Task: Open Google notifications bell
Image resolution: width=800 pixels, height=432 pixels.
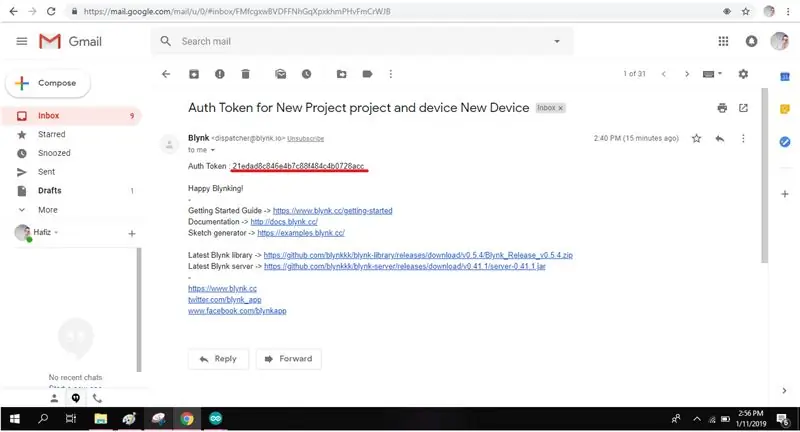Action: click(751, 41)
